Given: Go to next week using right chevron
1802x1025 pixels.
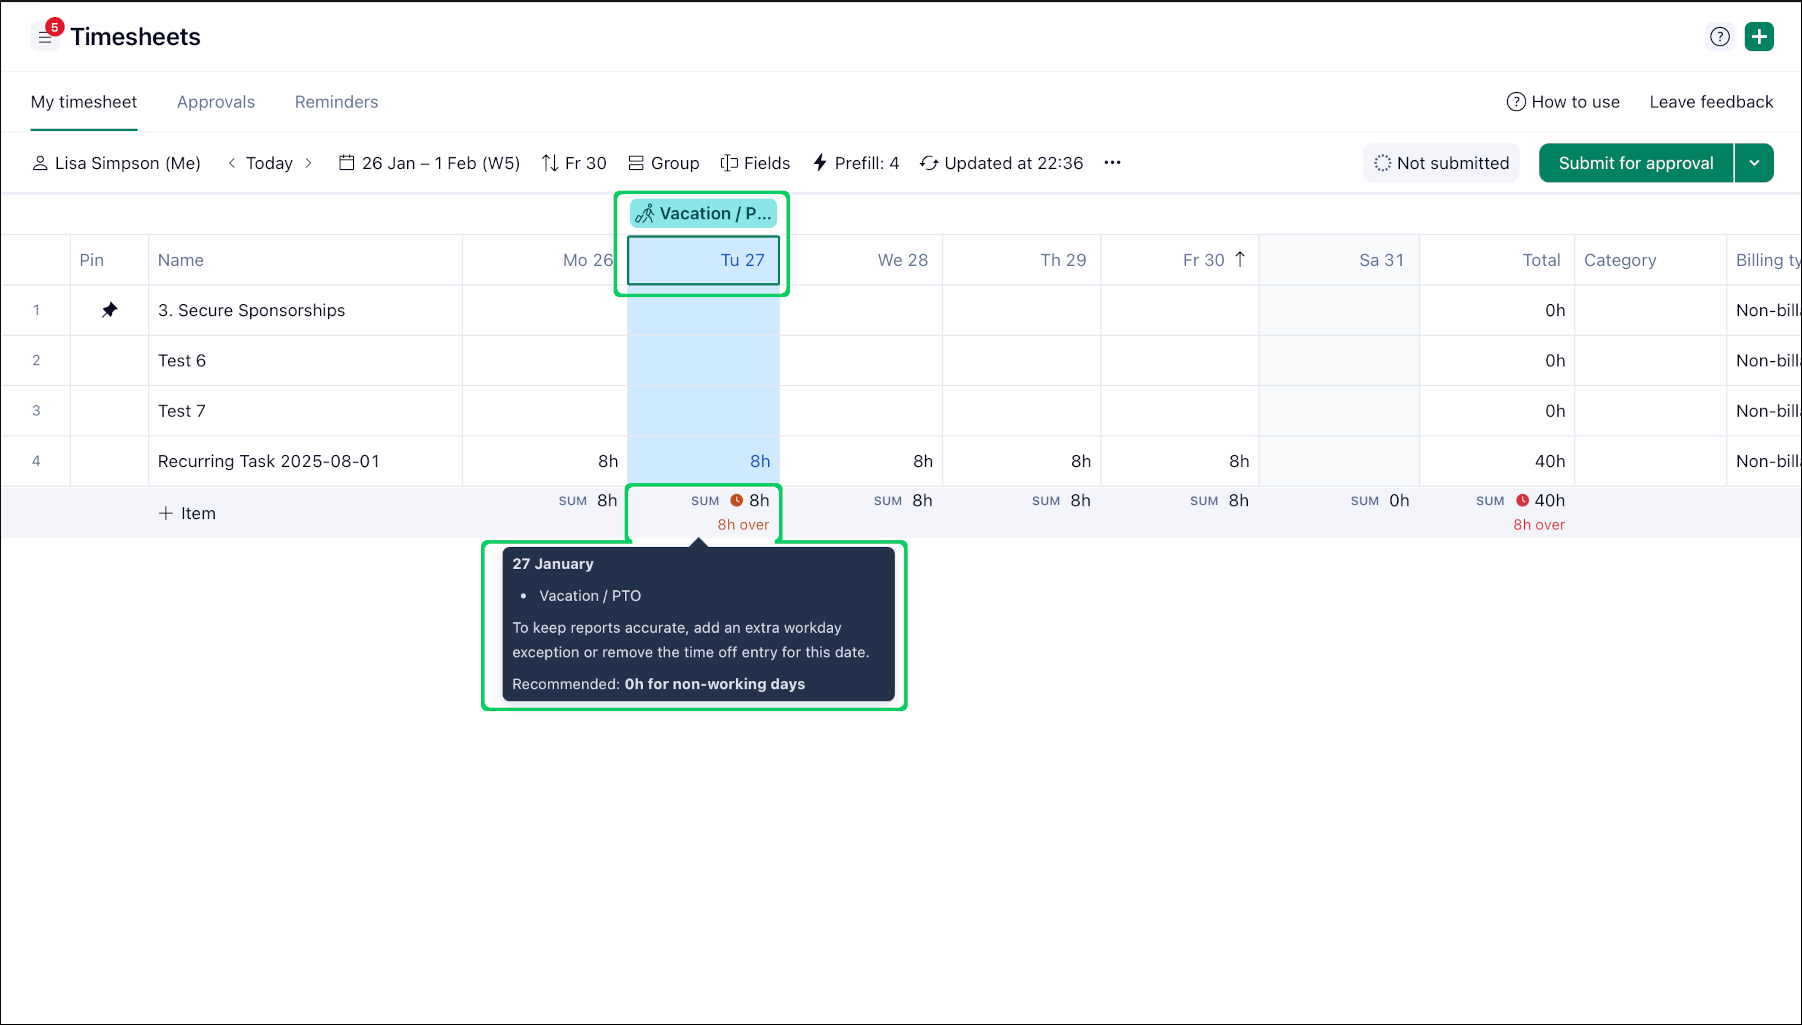Looking at the screenshot, I should (x=308, y=163).
